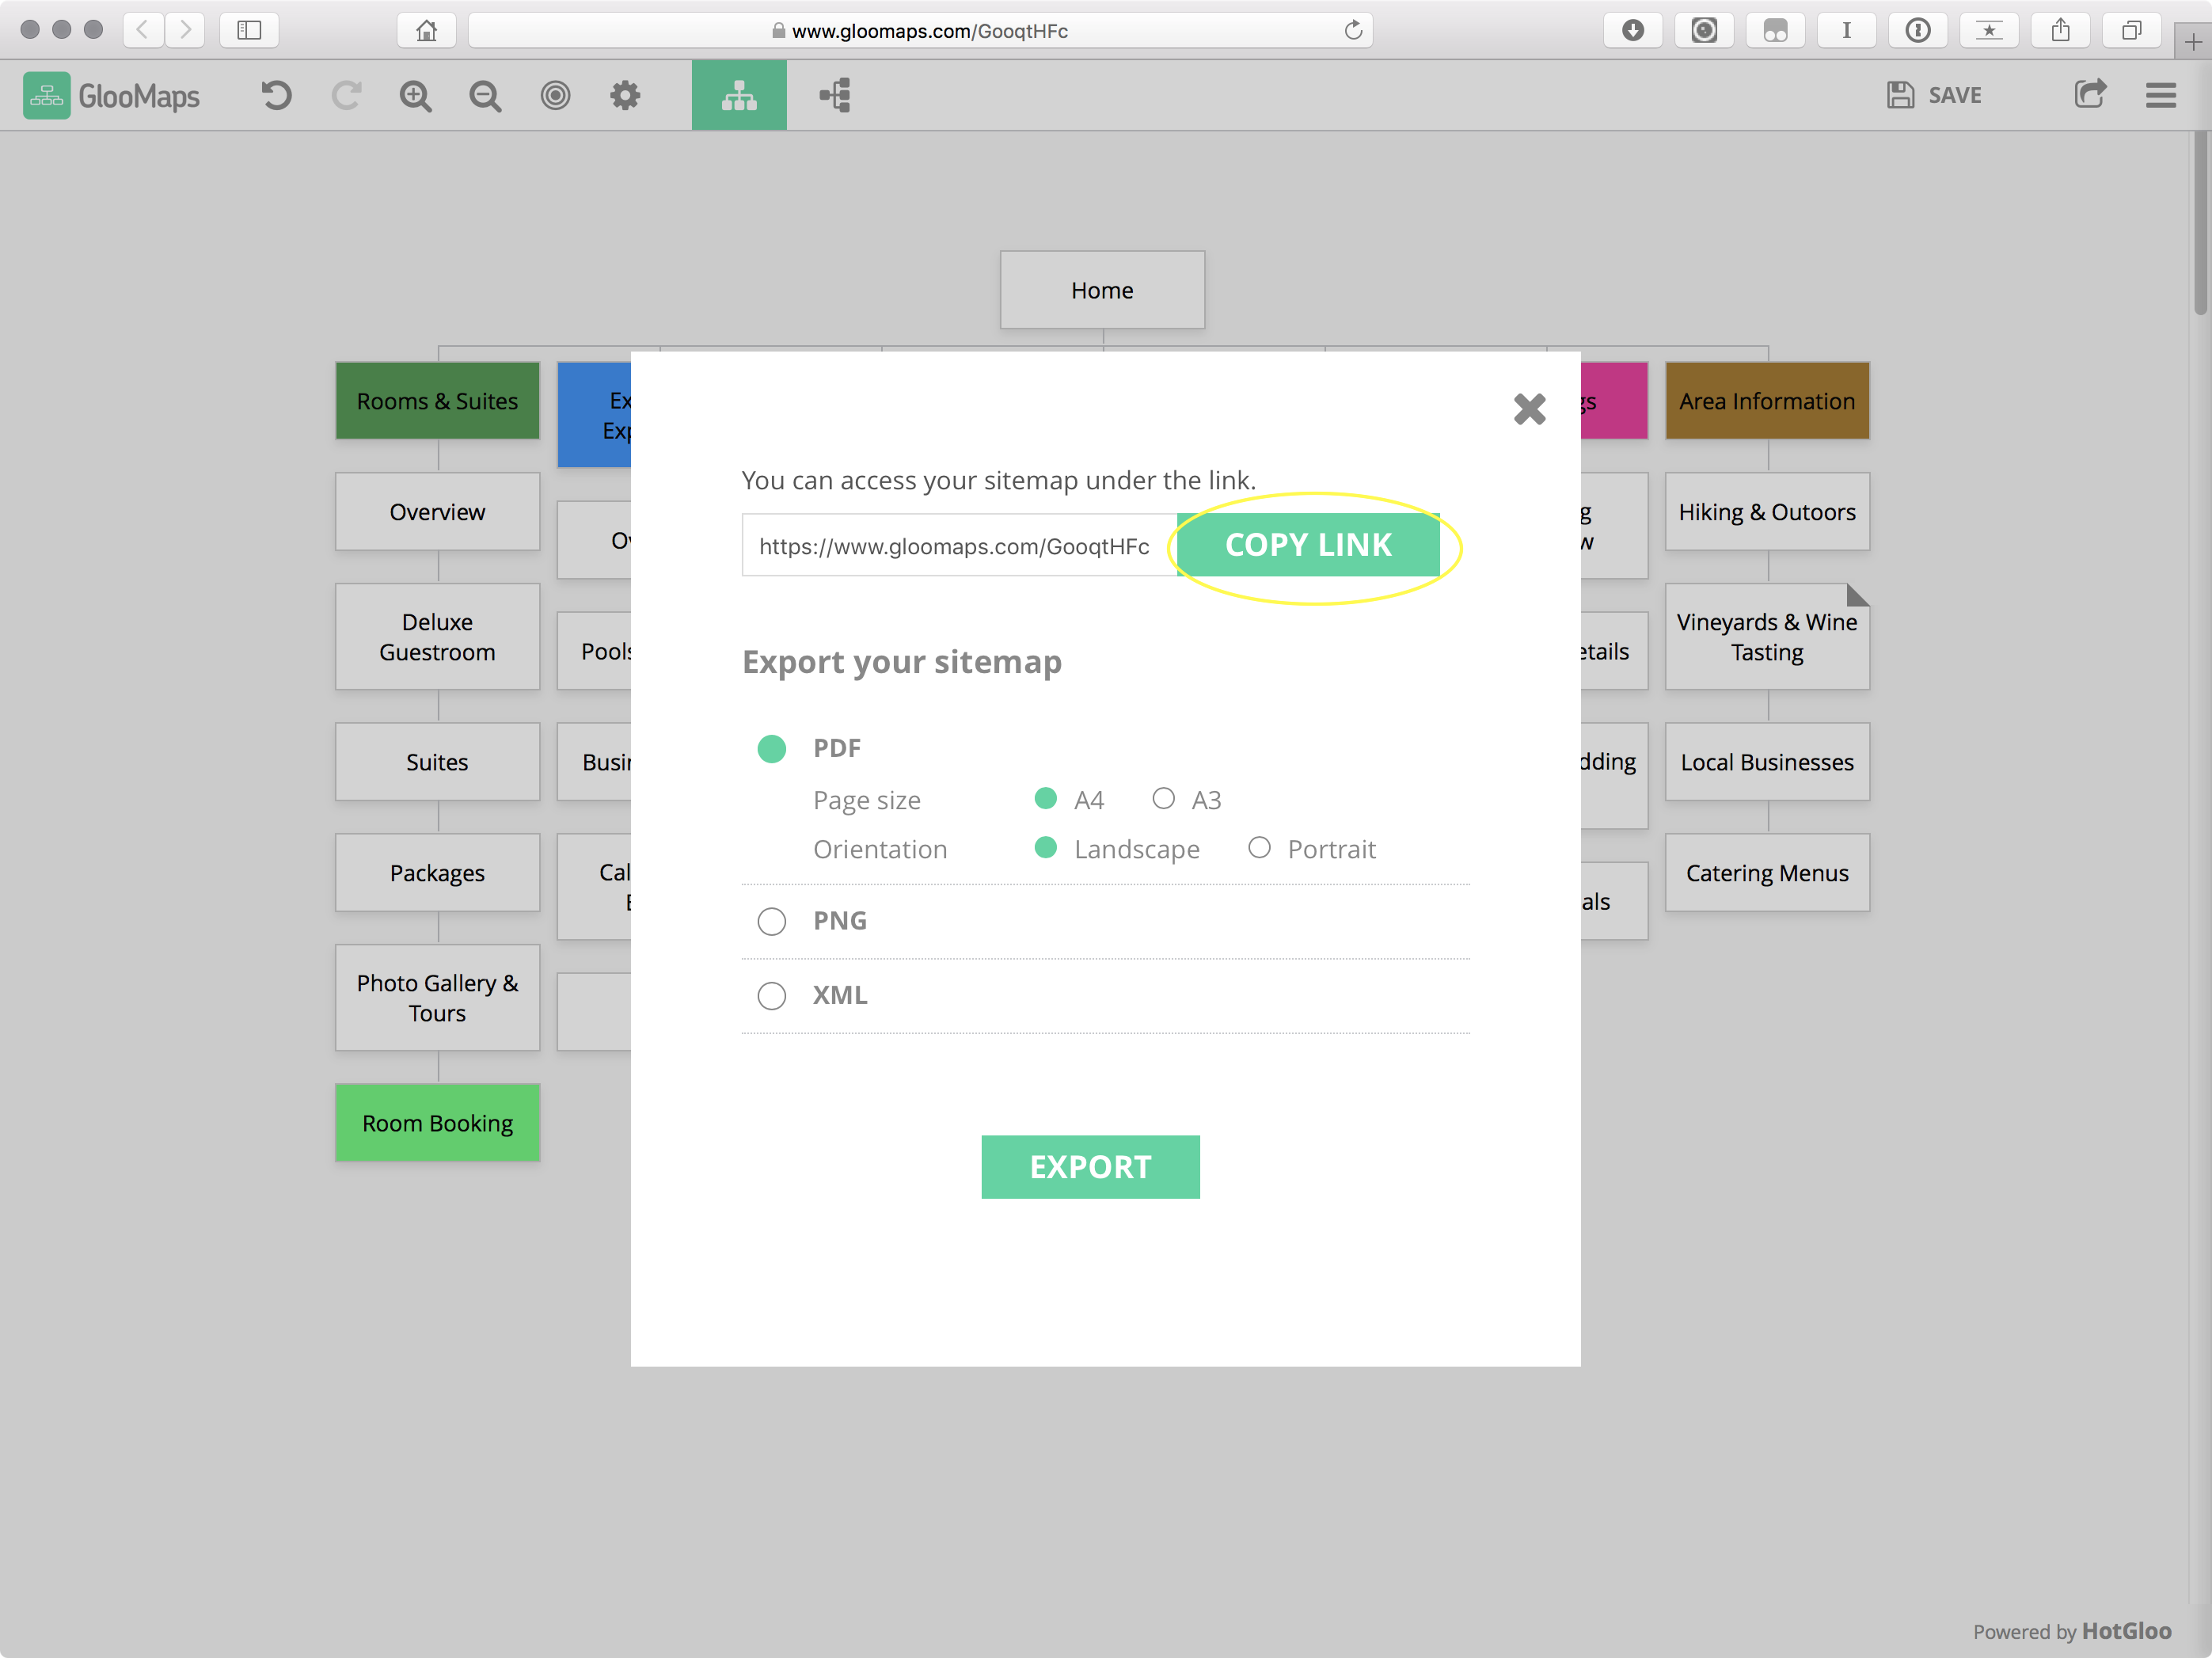Open the hamburger menu
2212x1658 pixels.
tap(2160, 96)
